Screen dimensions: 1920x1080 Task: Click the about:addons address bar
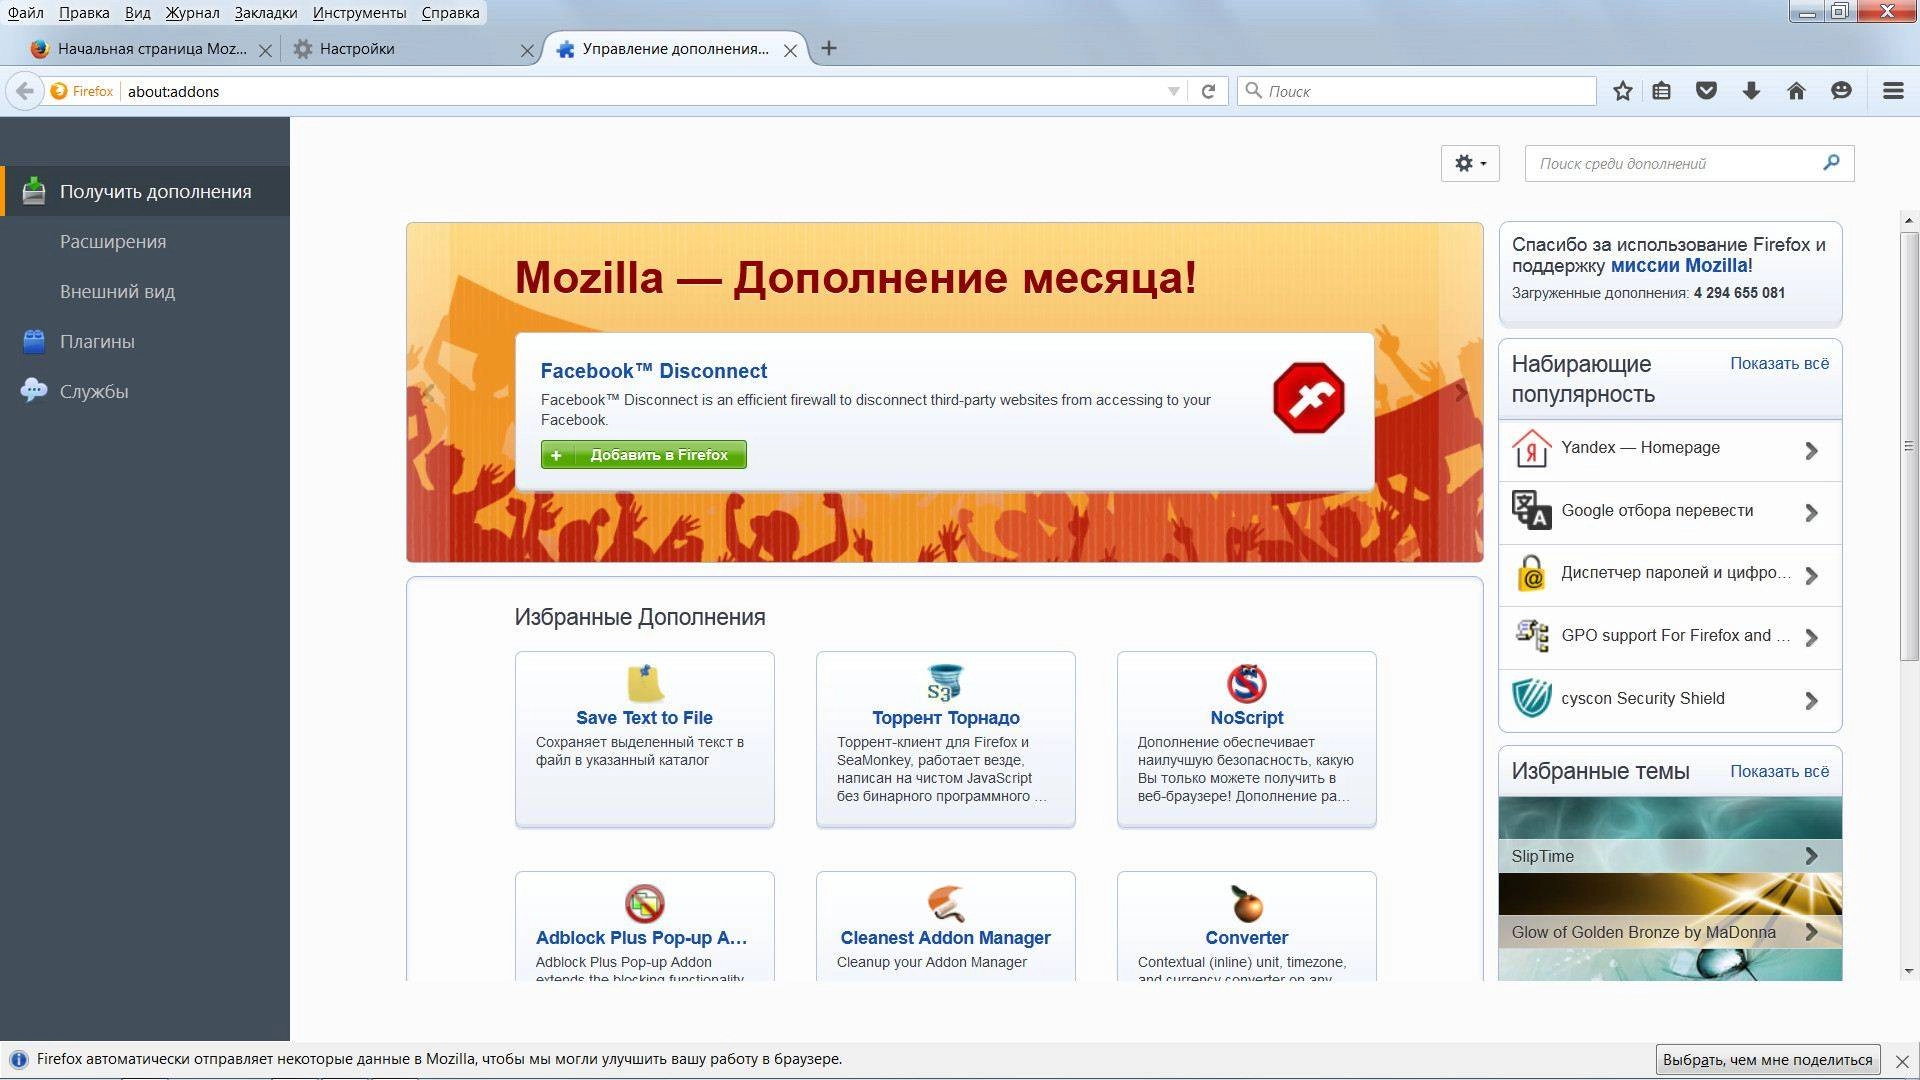coord(640,91)
